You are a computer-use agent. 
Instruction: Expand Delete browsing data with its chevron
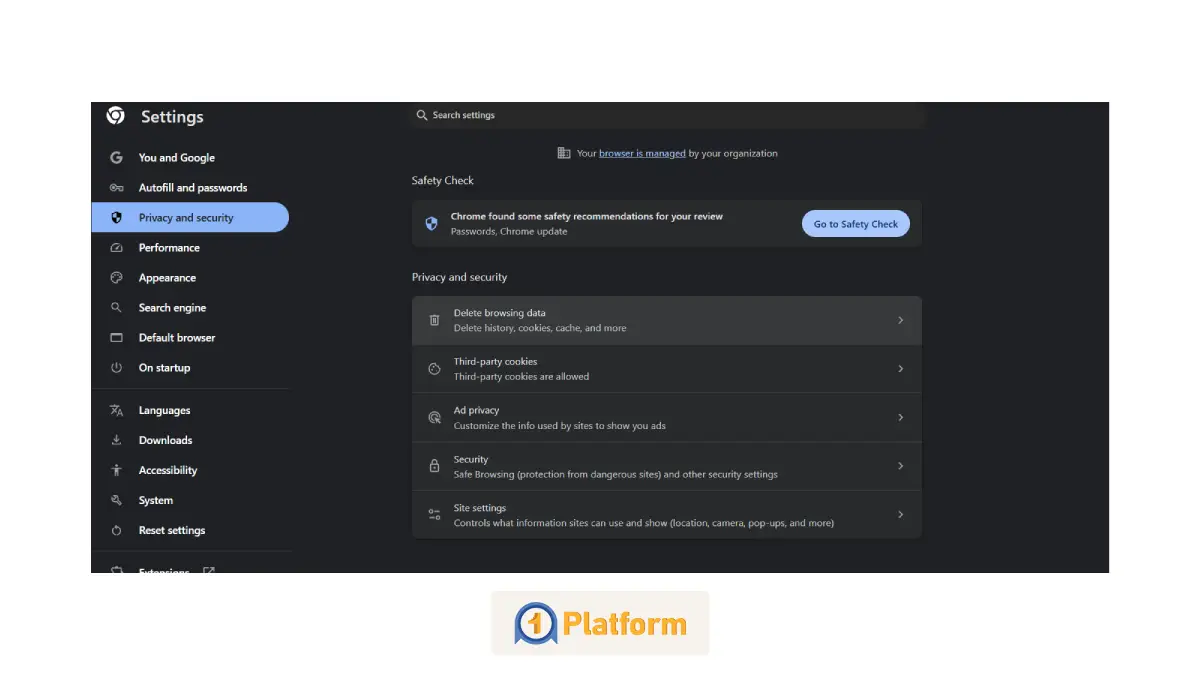tap(900, 320)
